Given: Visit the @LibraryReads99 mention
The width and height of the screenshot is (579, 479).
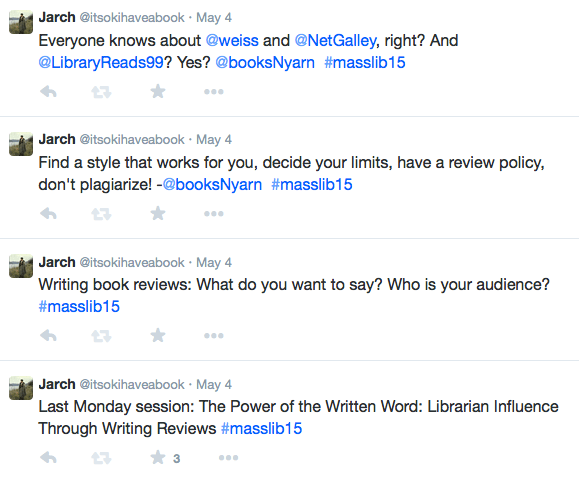Looking at the screenshot, I should (x=101, y=63).
